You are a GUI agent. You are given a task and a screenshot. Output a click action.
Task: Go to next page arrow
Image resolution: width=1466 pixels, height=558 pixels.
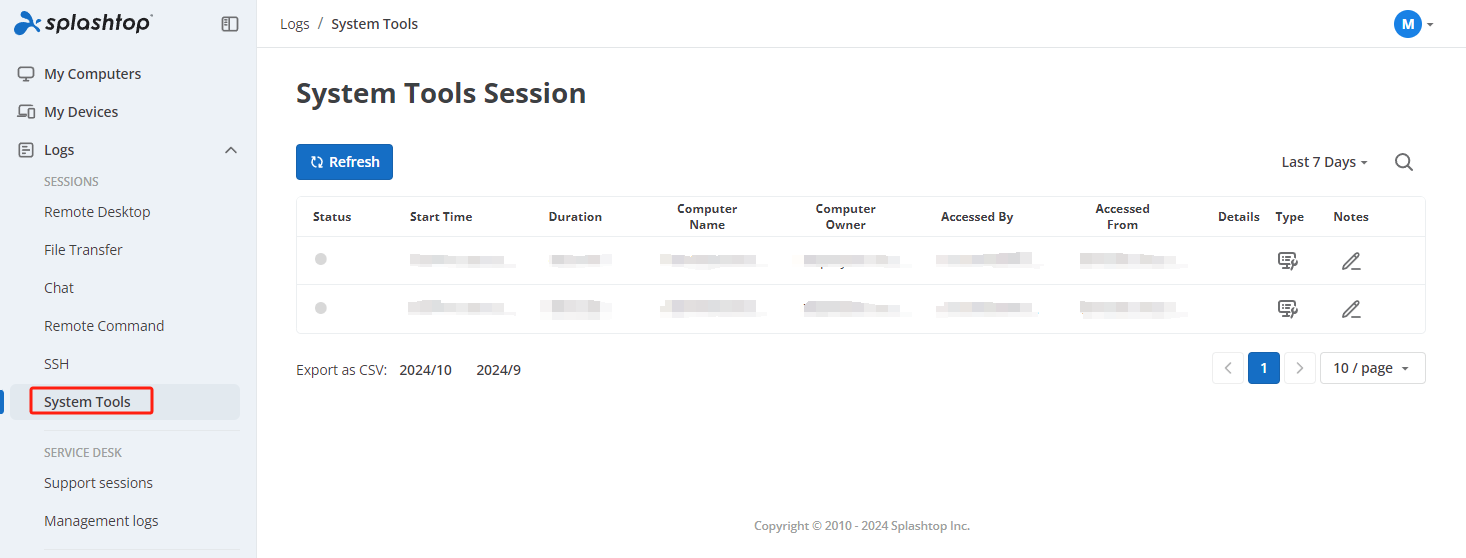[1299, 368]
